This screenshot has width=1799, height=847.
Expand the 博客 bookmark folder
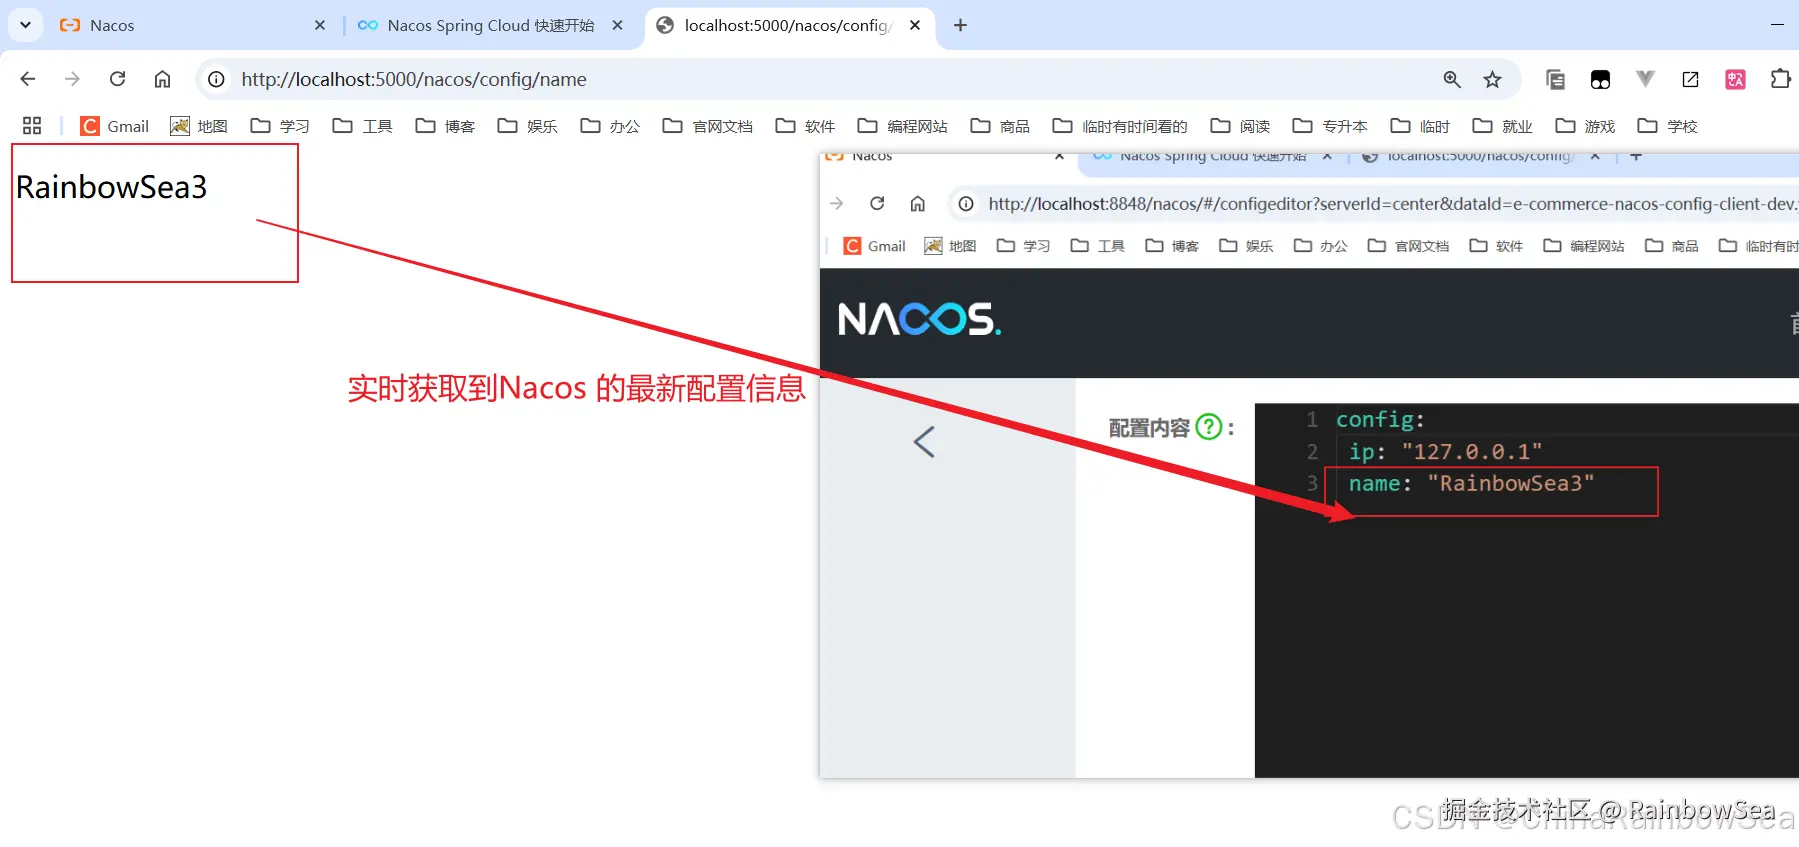coord(445,126)
